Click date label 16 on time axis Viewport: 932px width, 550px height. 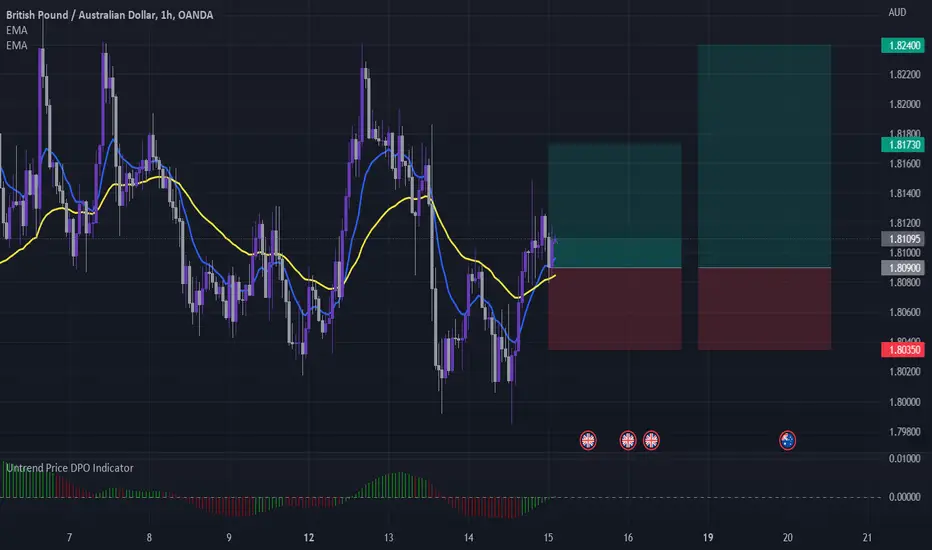point(628,538)
